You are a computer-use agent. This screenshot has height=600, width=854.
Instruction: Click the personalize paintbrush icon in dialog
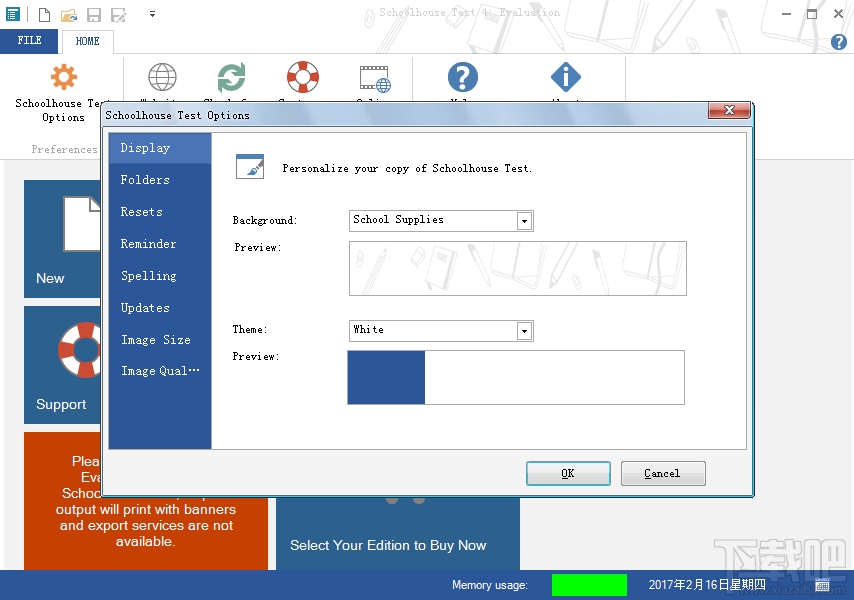click(250, 167)
